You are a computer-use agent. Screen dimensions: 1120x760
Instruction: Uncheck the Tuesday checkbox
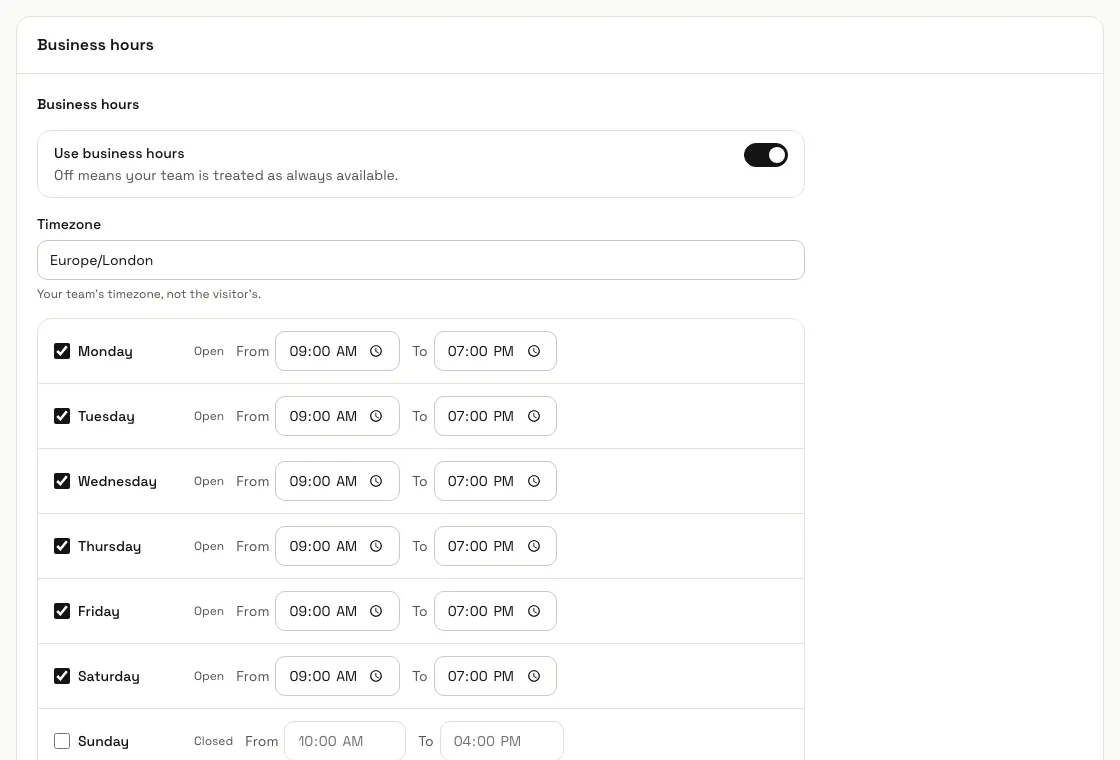point(62,416)
